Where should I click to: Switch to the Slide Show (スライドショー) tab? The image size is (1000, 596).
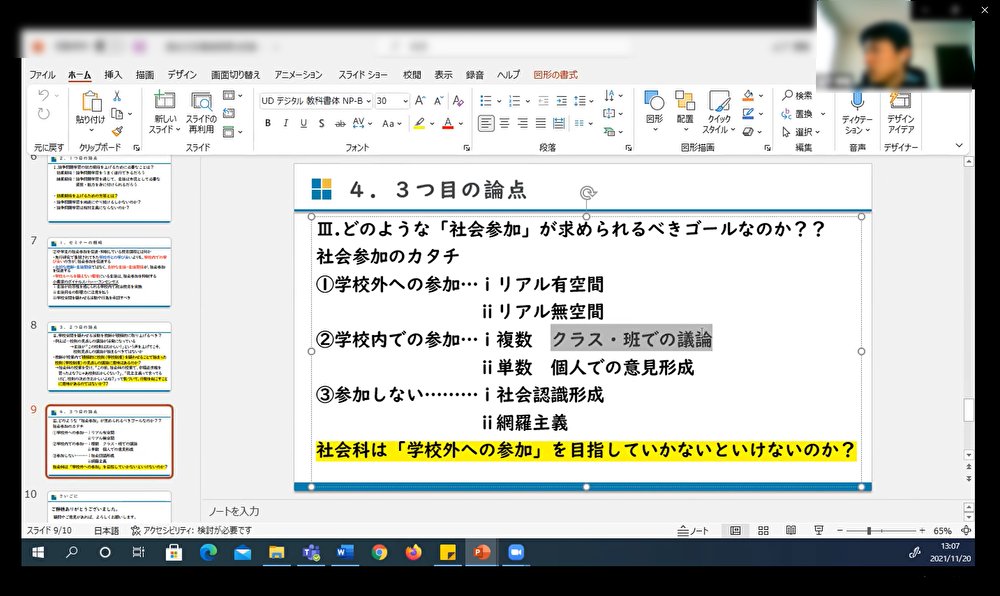tap(363, 75)
